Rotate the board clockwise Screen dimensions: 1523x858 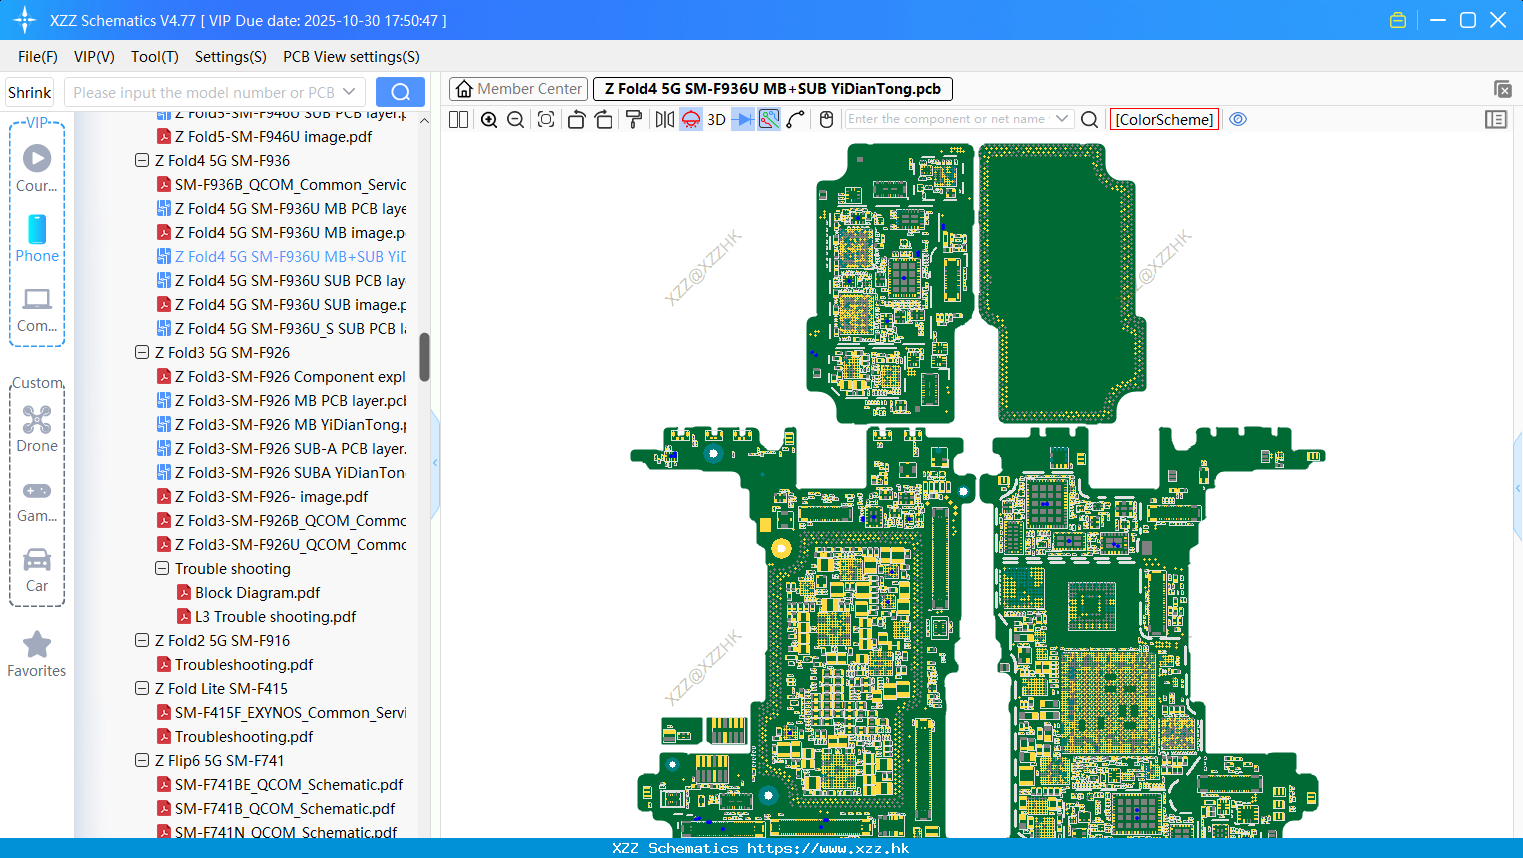point(603,119)
